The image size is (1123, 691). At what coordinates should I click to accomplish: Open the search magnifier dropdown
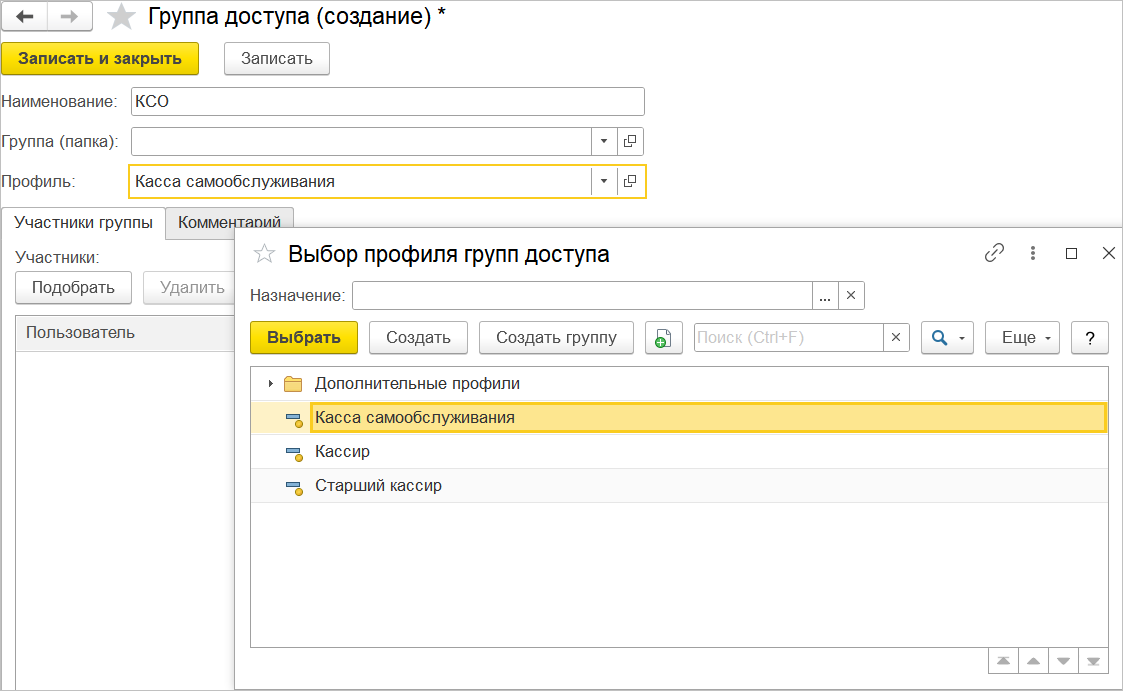(946, 338)
